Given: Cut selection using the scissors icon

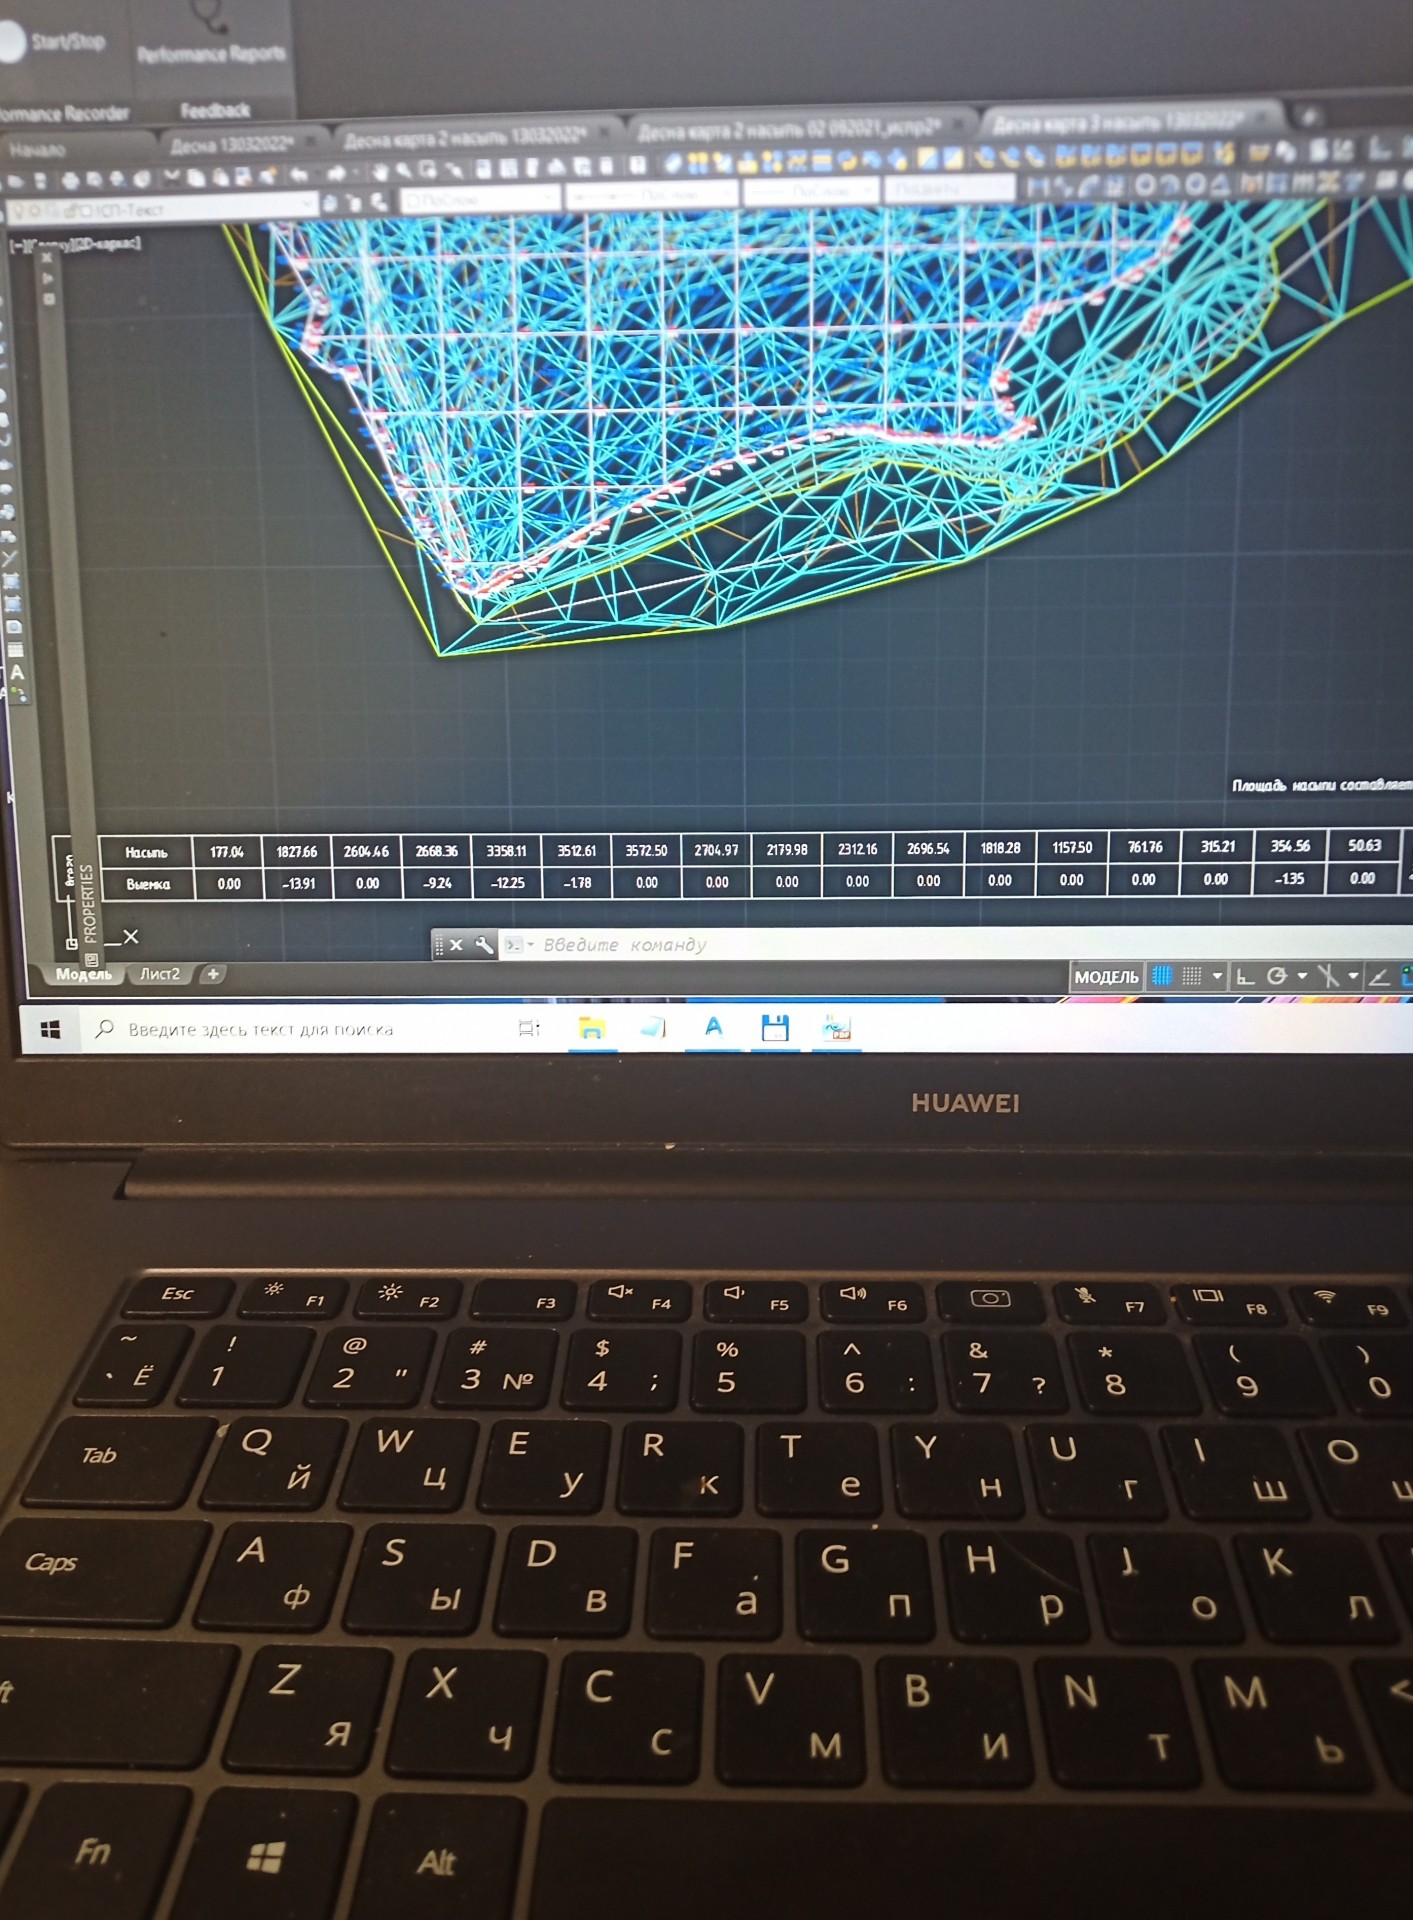Looking at the screenshot, I should [172, 178].
